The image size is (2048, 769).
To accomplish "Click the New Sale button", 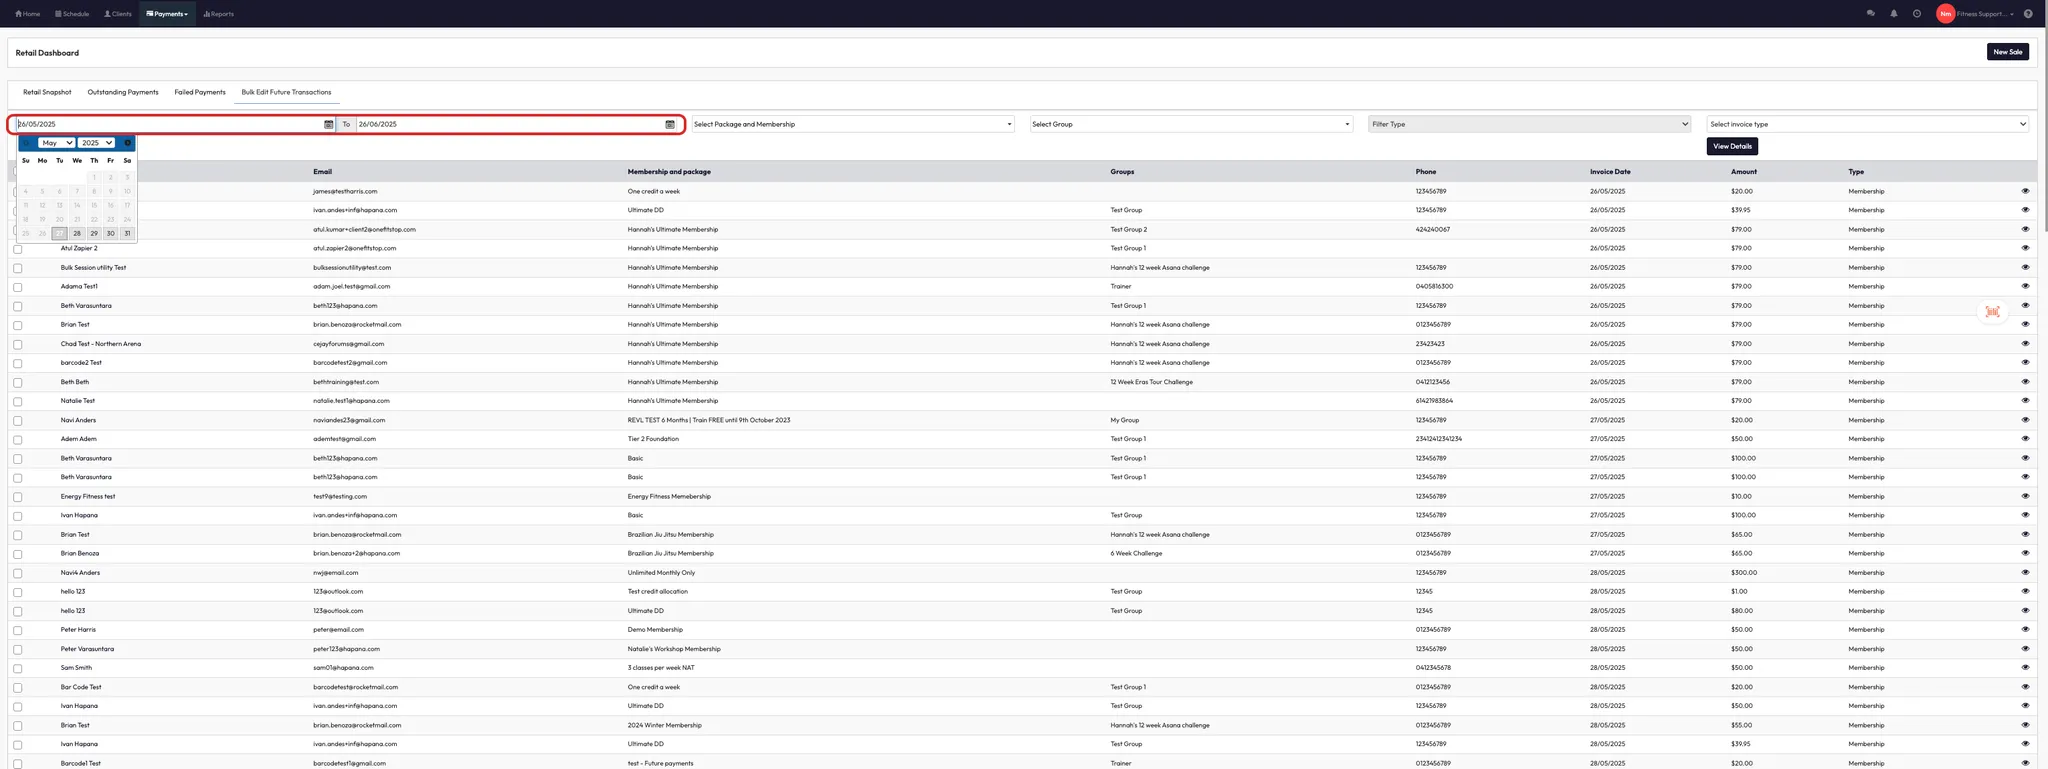I will (x=2007, y=52).
